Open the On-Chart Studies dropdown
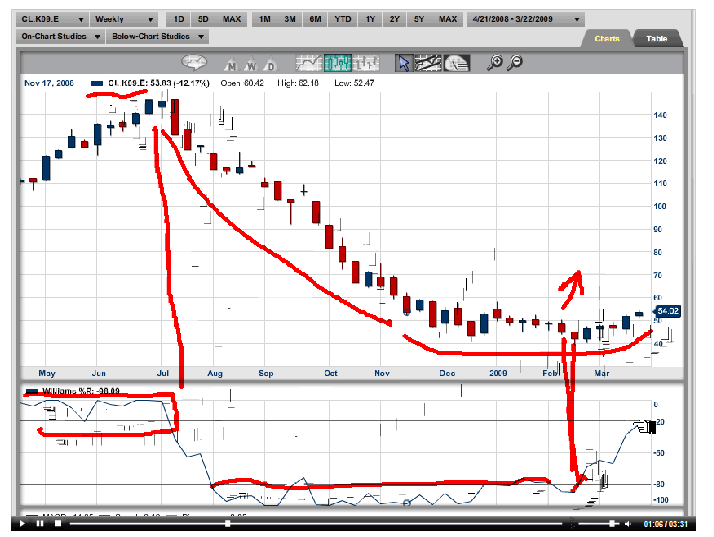Viewport: 714px width, 537px height. pyautogui.click(x=61, y=36)
